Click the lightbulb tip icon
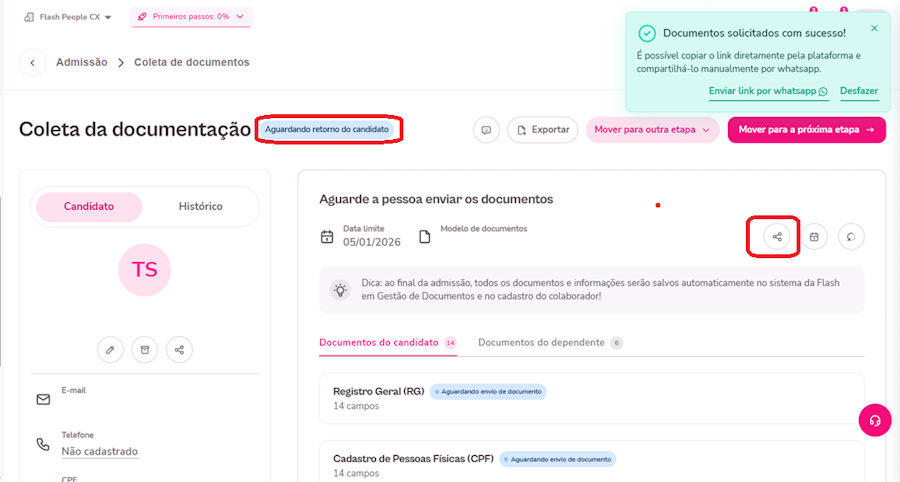900x482 pixels. click(340, 290)
